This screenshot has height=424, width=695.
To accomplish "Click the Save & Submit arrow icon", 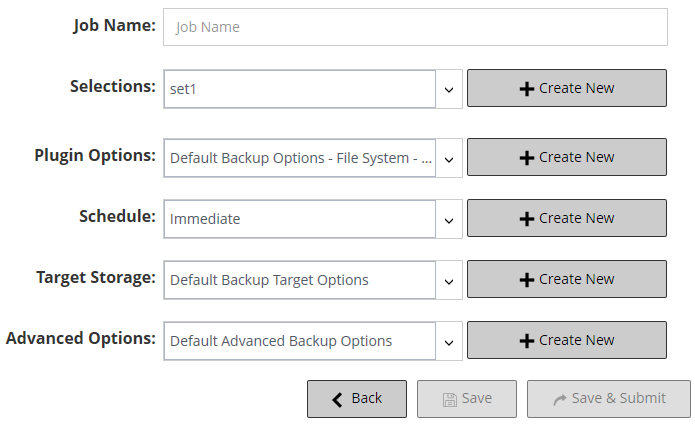I will (x=559, y=398).
